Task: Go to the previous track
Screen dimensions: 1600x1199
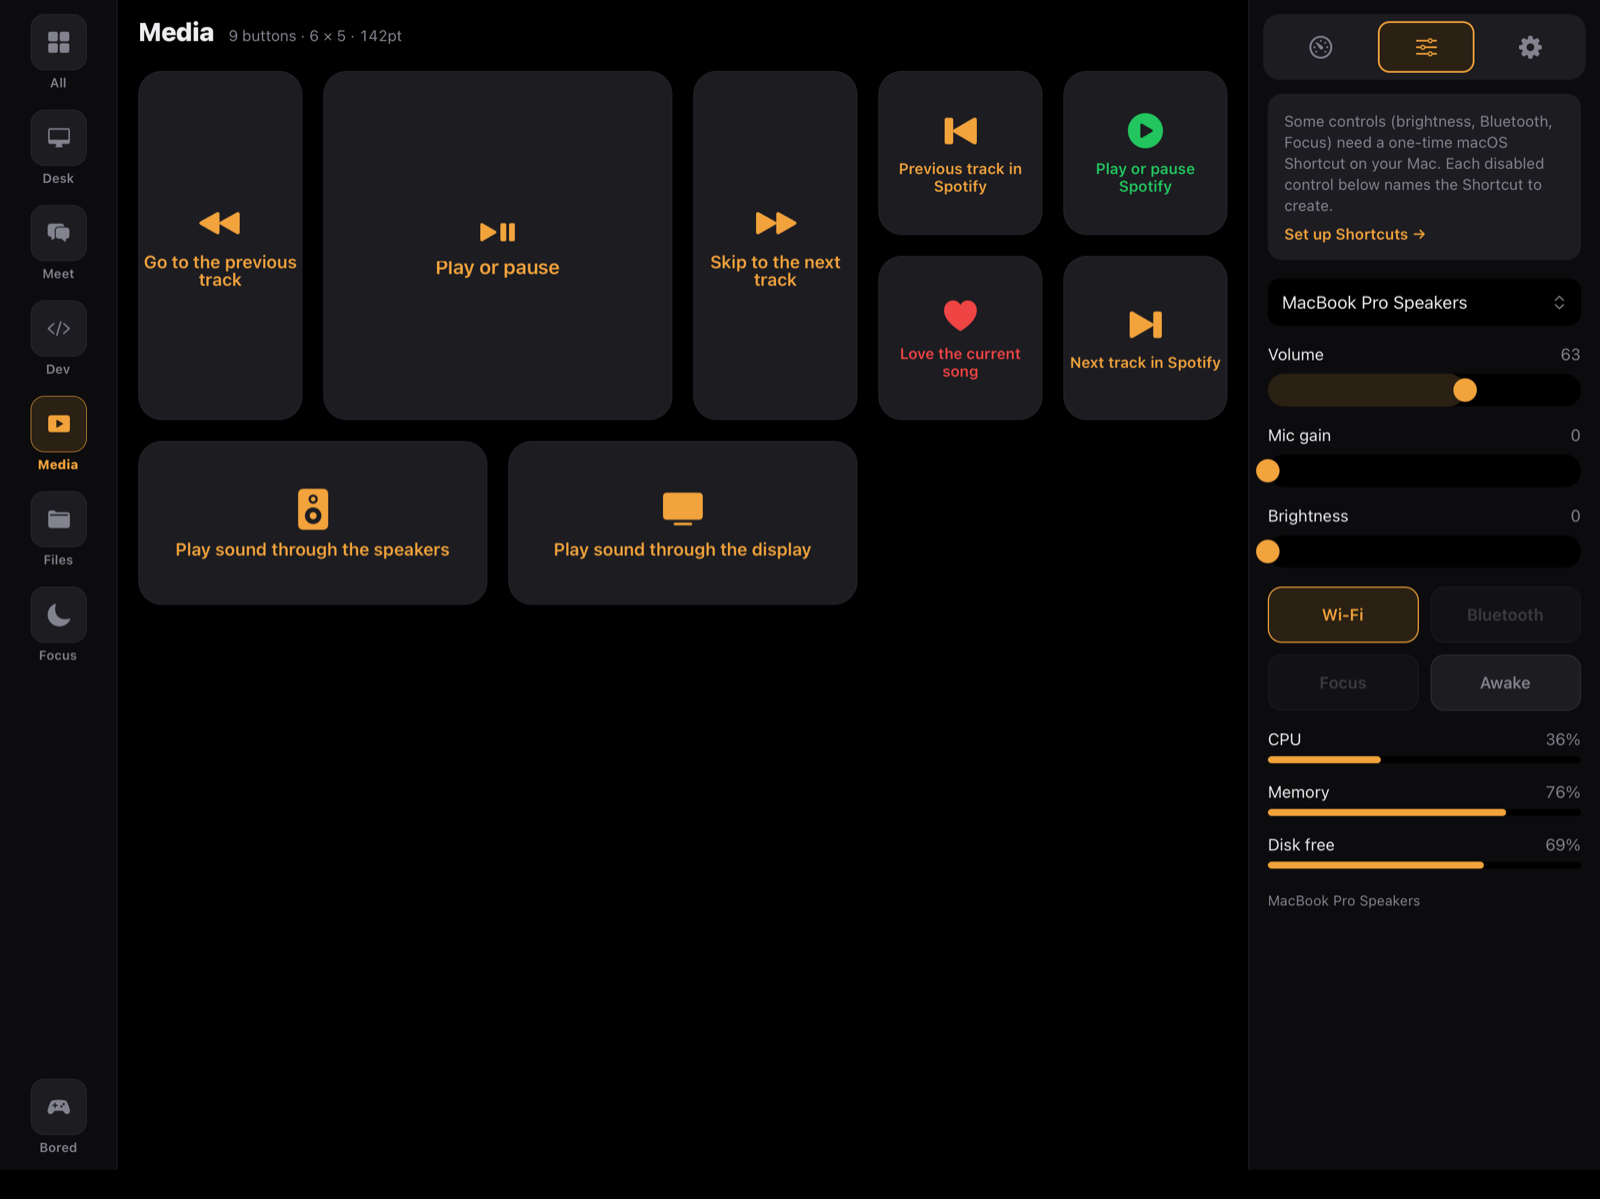Action: [220, 245]
